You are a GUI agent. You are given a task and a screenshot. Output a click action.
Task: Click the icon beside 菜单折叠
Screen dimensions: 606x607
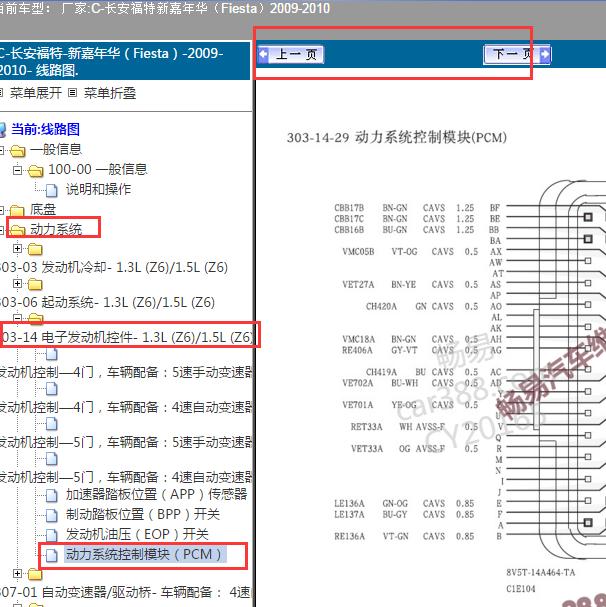[72, 93]
